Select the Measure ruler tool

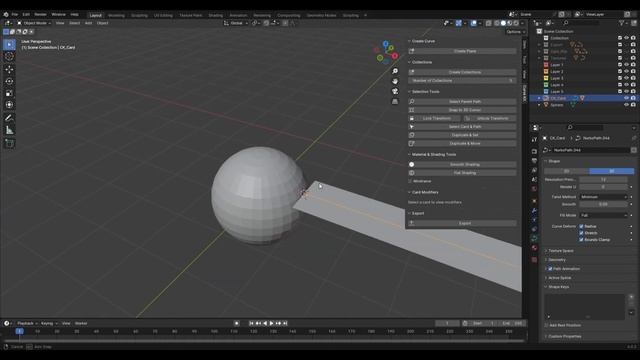(9, 130)
